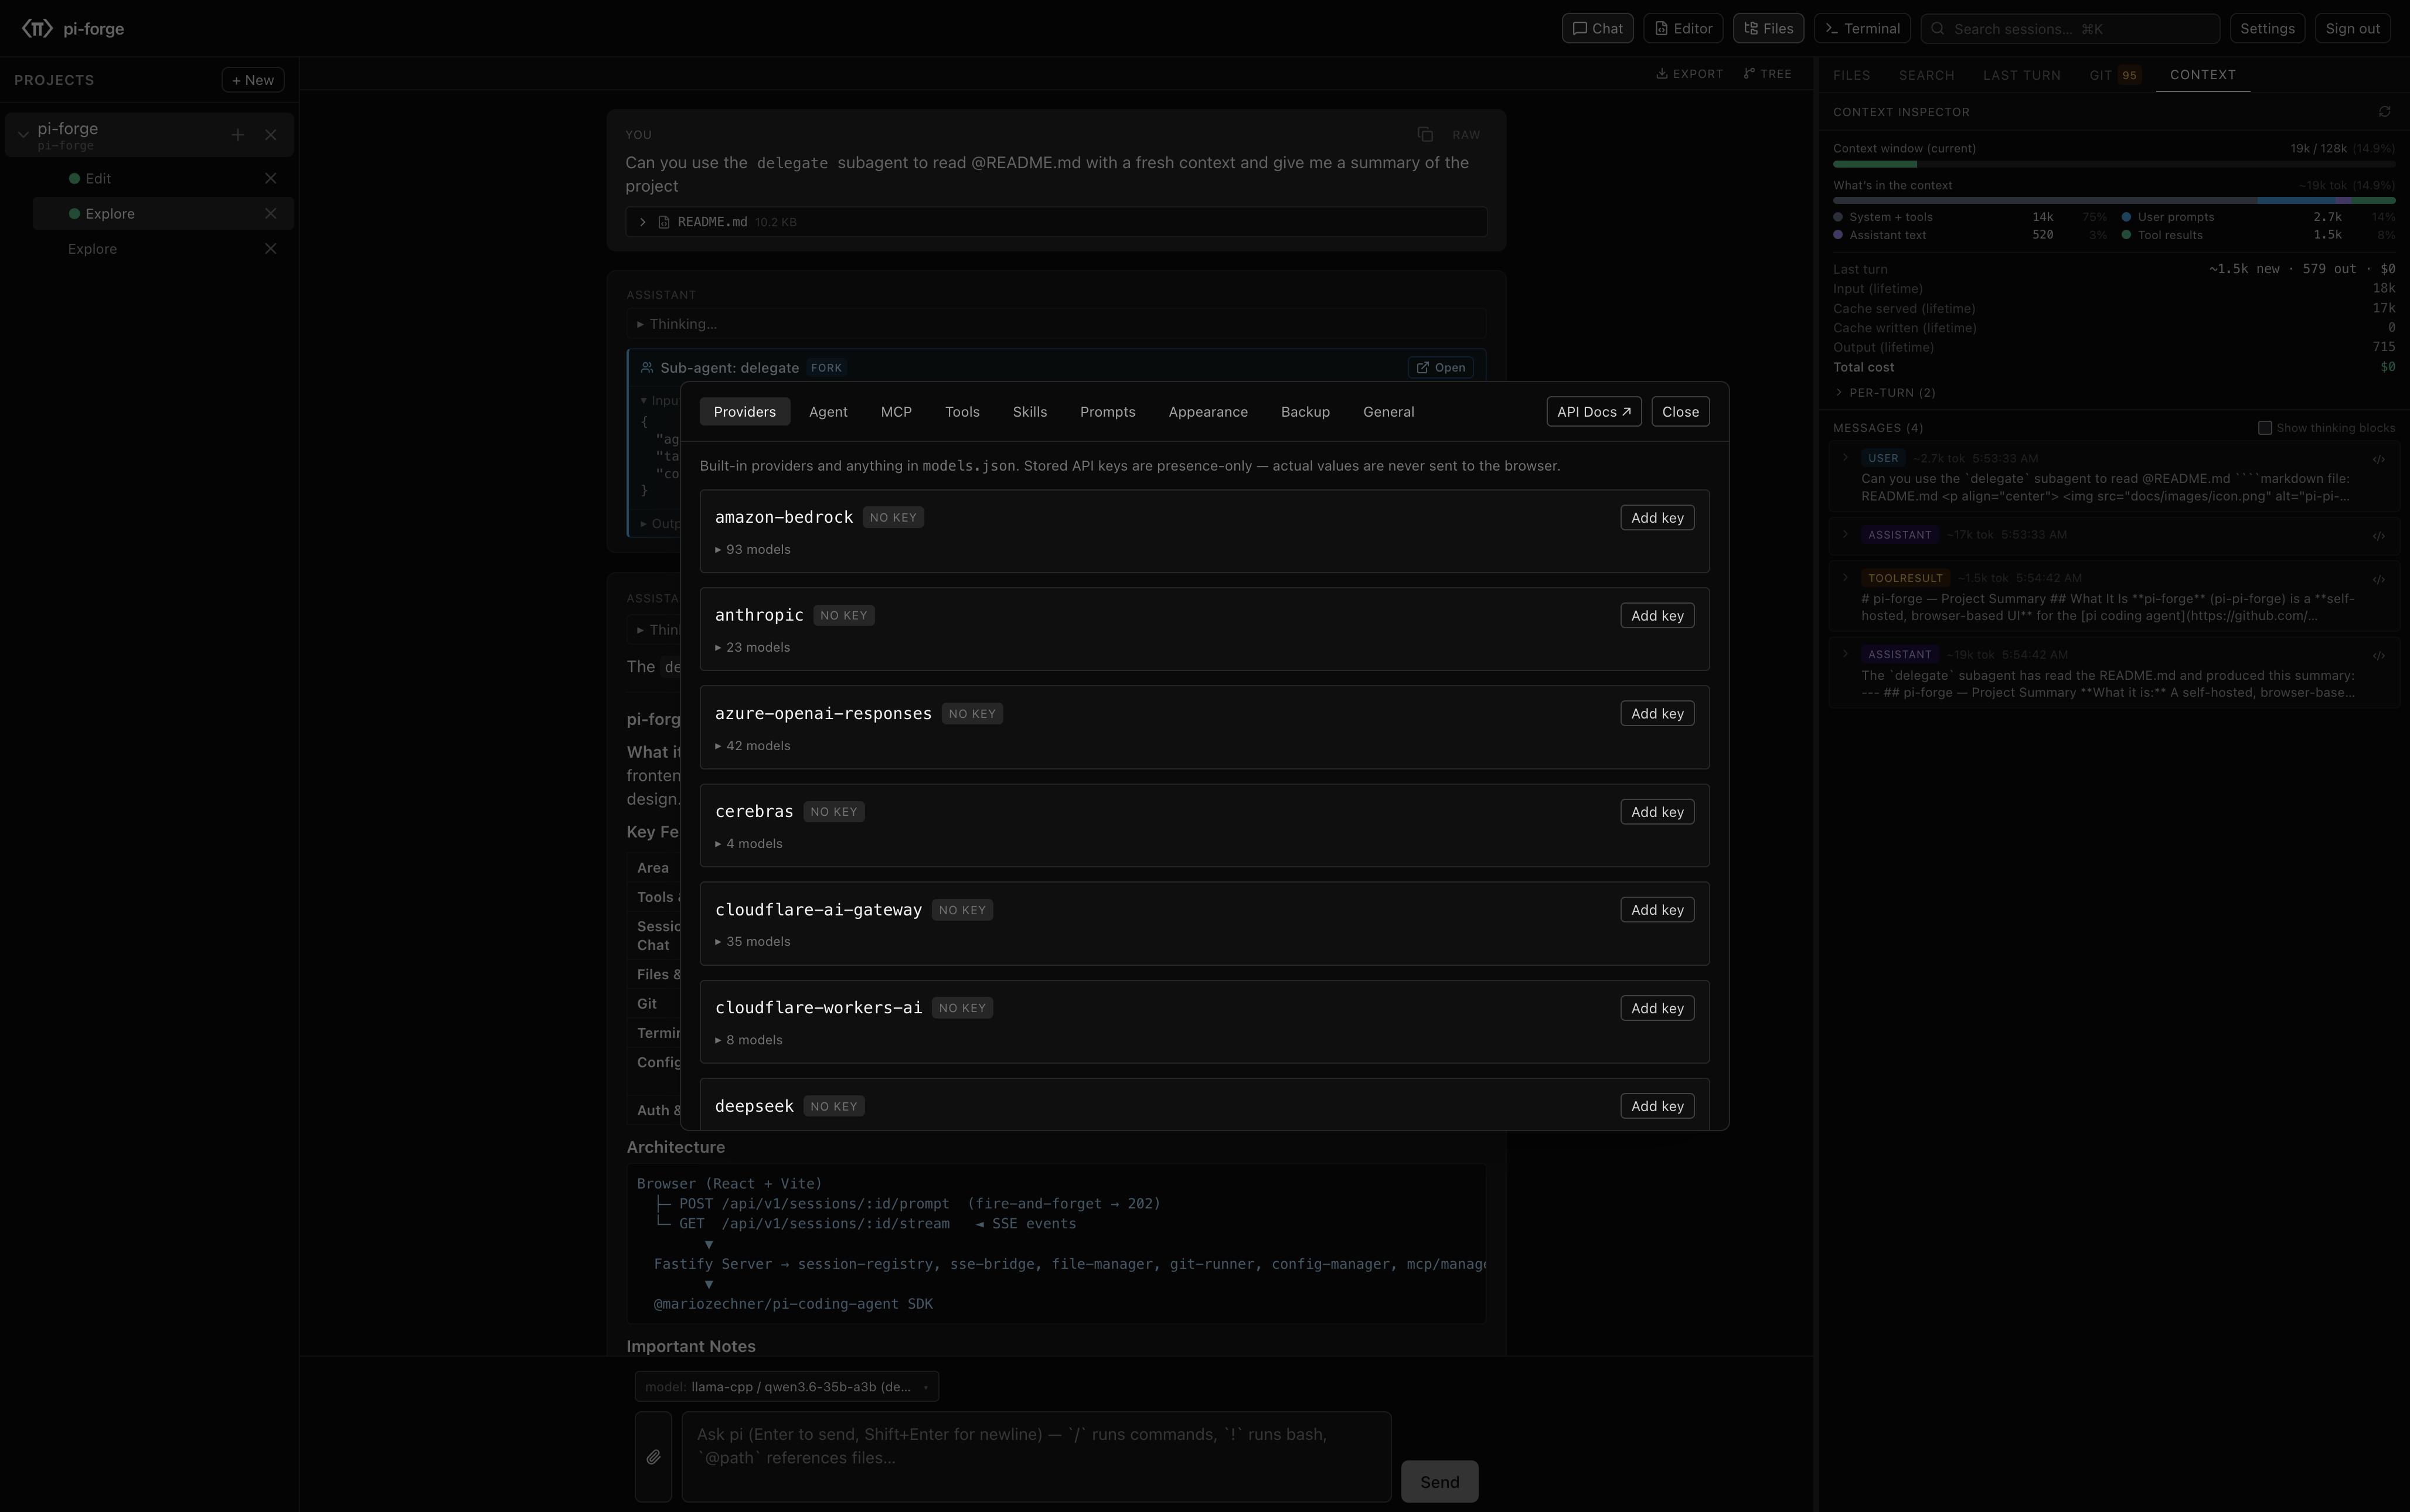Click the System + tools legend dot
2410x1512 pixels.
pos(1838,217)
